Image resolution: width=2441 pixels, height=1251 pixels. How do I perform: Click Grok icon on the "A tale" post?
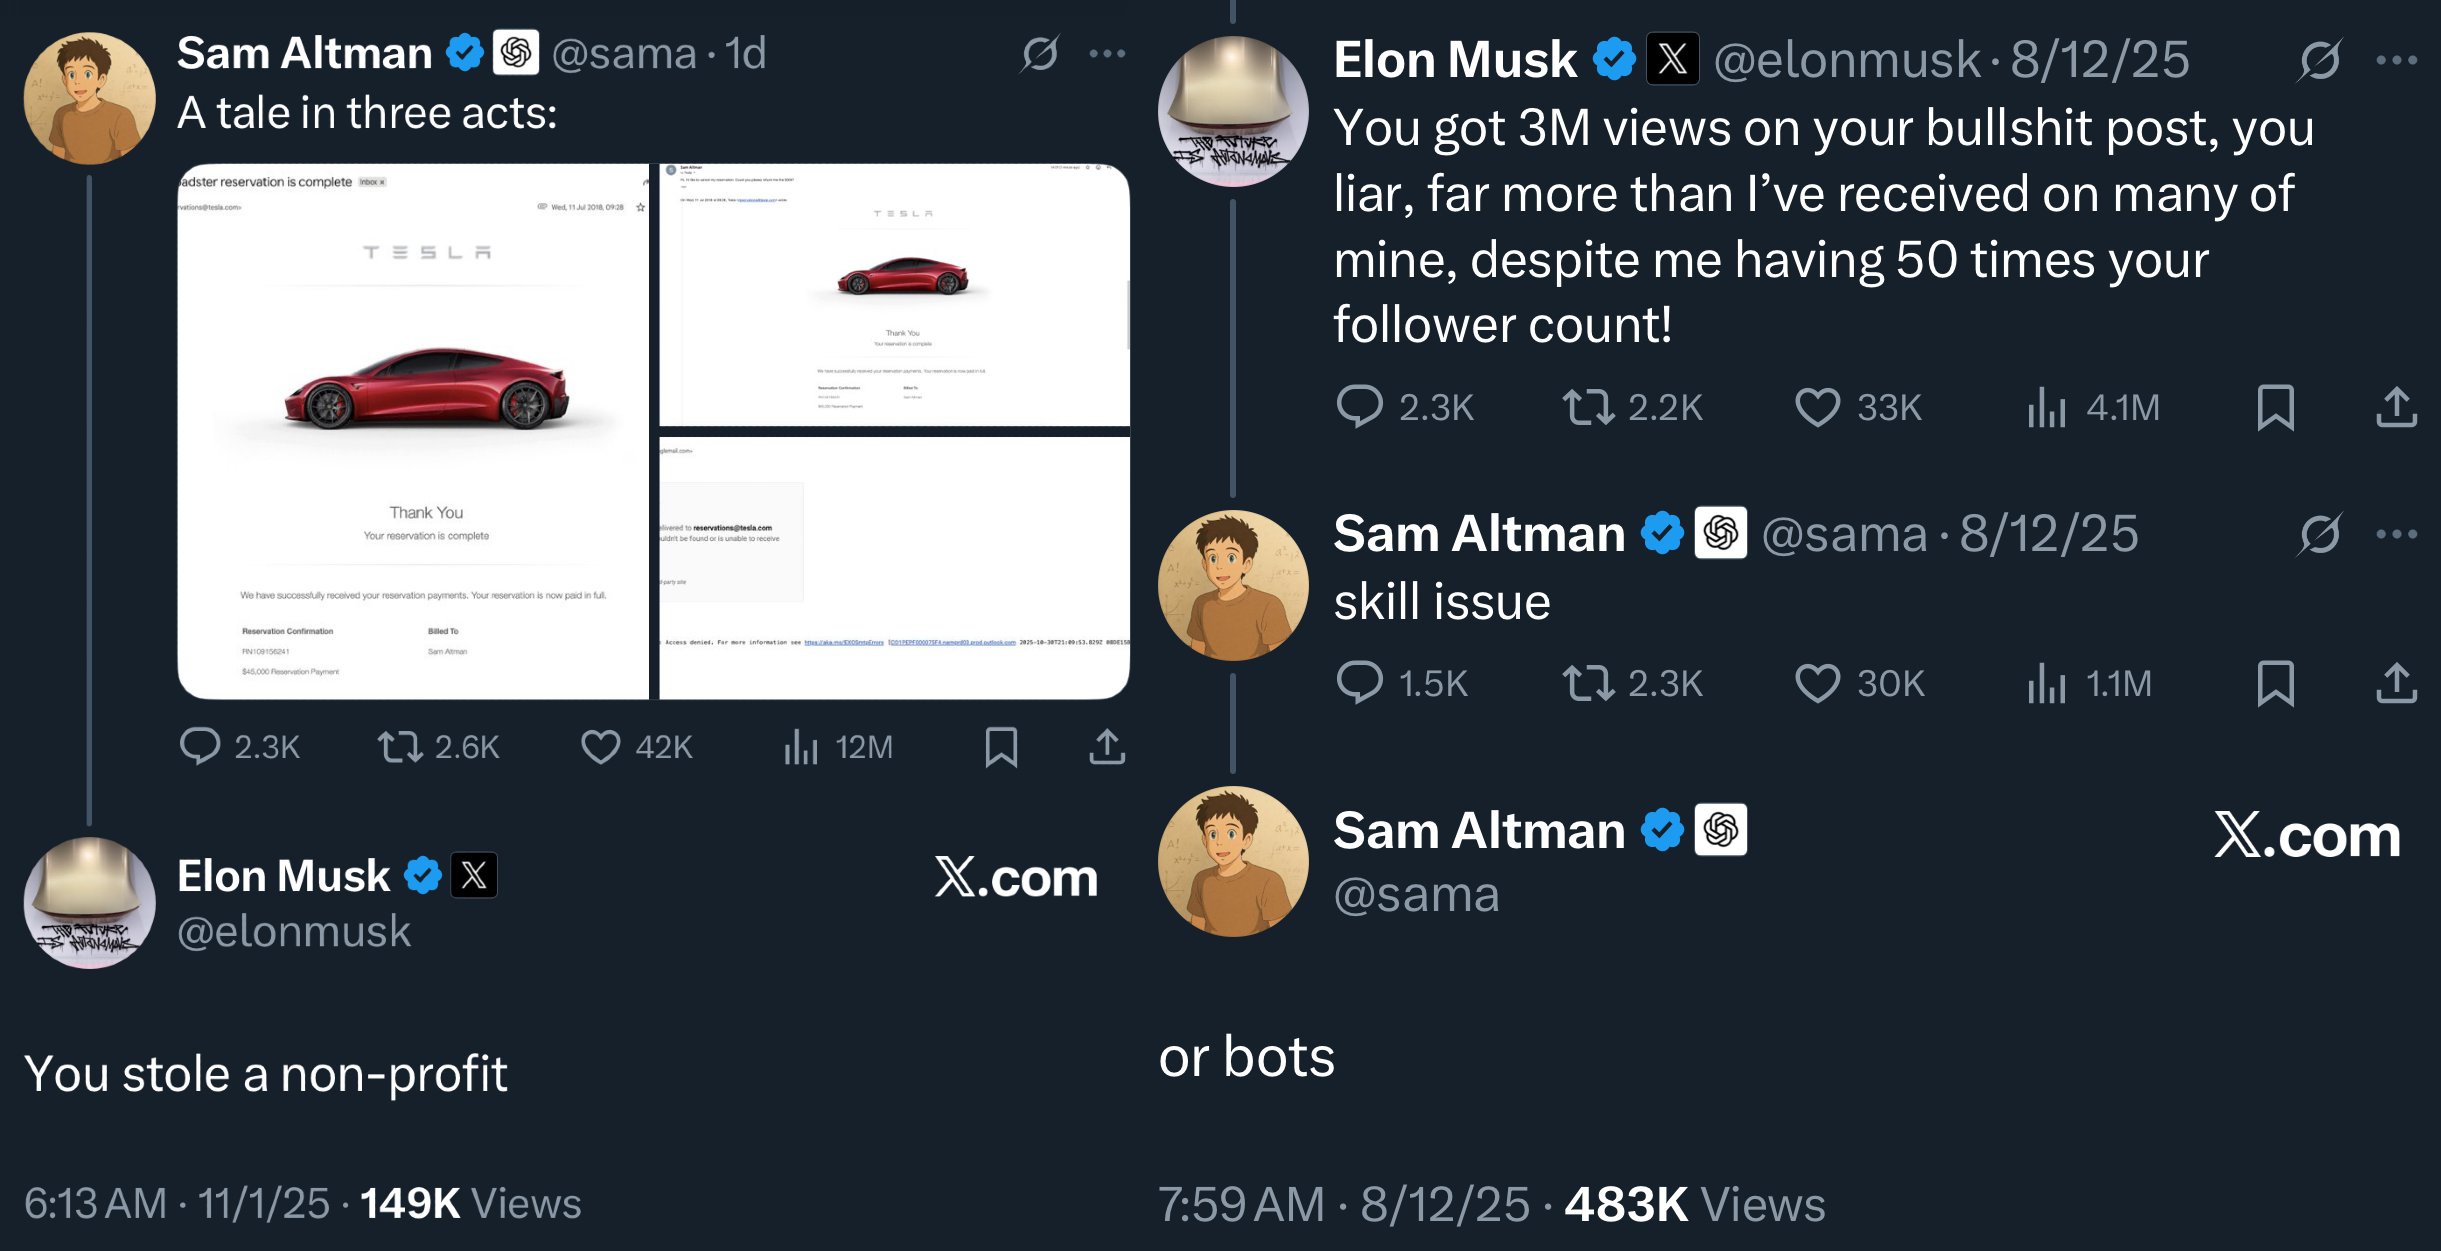click(x=1040, y=54)
